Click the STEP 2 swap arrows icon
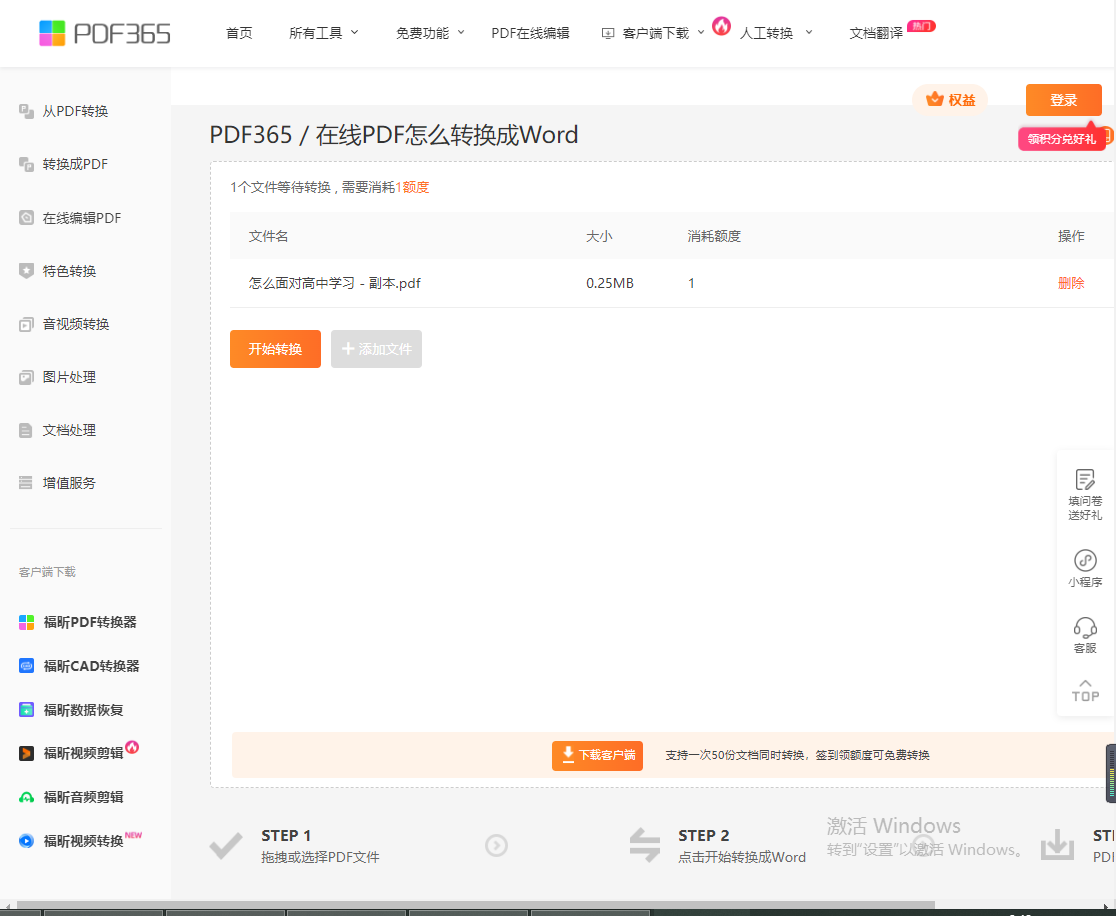This screenshot has height=916, width=1116. click(645, 845)
